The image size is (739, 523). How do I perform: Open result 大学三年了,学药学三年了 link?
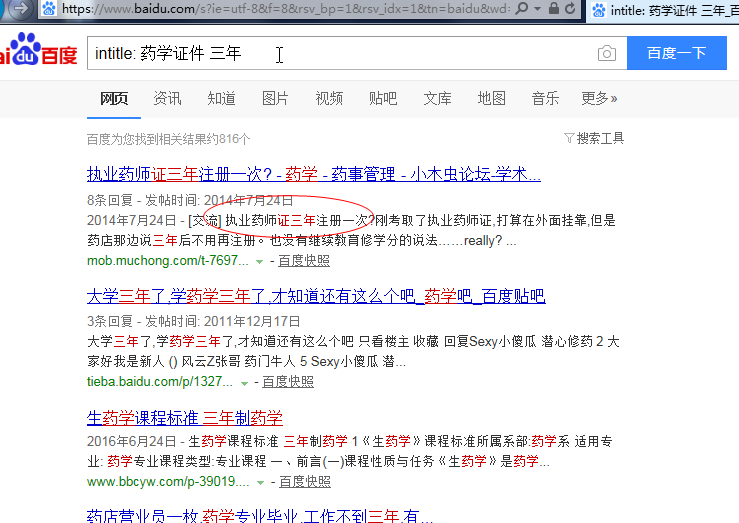pyautogui.click(x=316, y=296)
